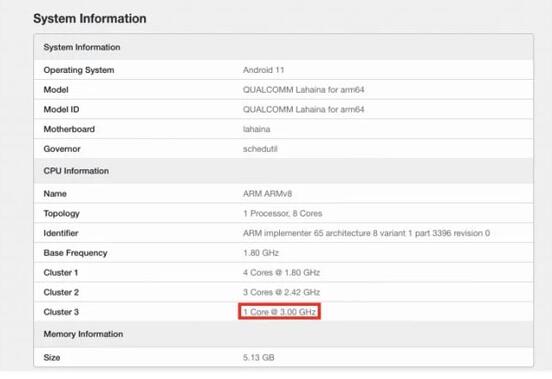This screenshot has height=379, width=552.
Task: Select the 'lahaina' motherboard value
Action: pyautogui.click(x=257, y=129)
